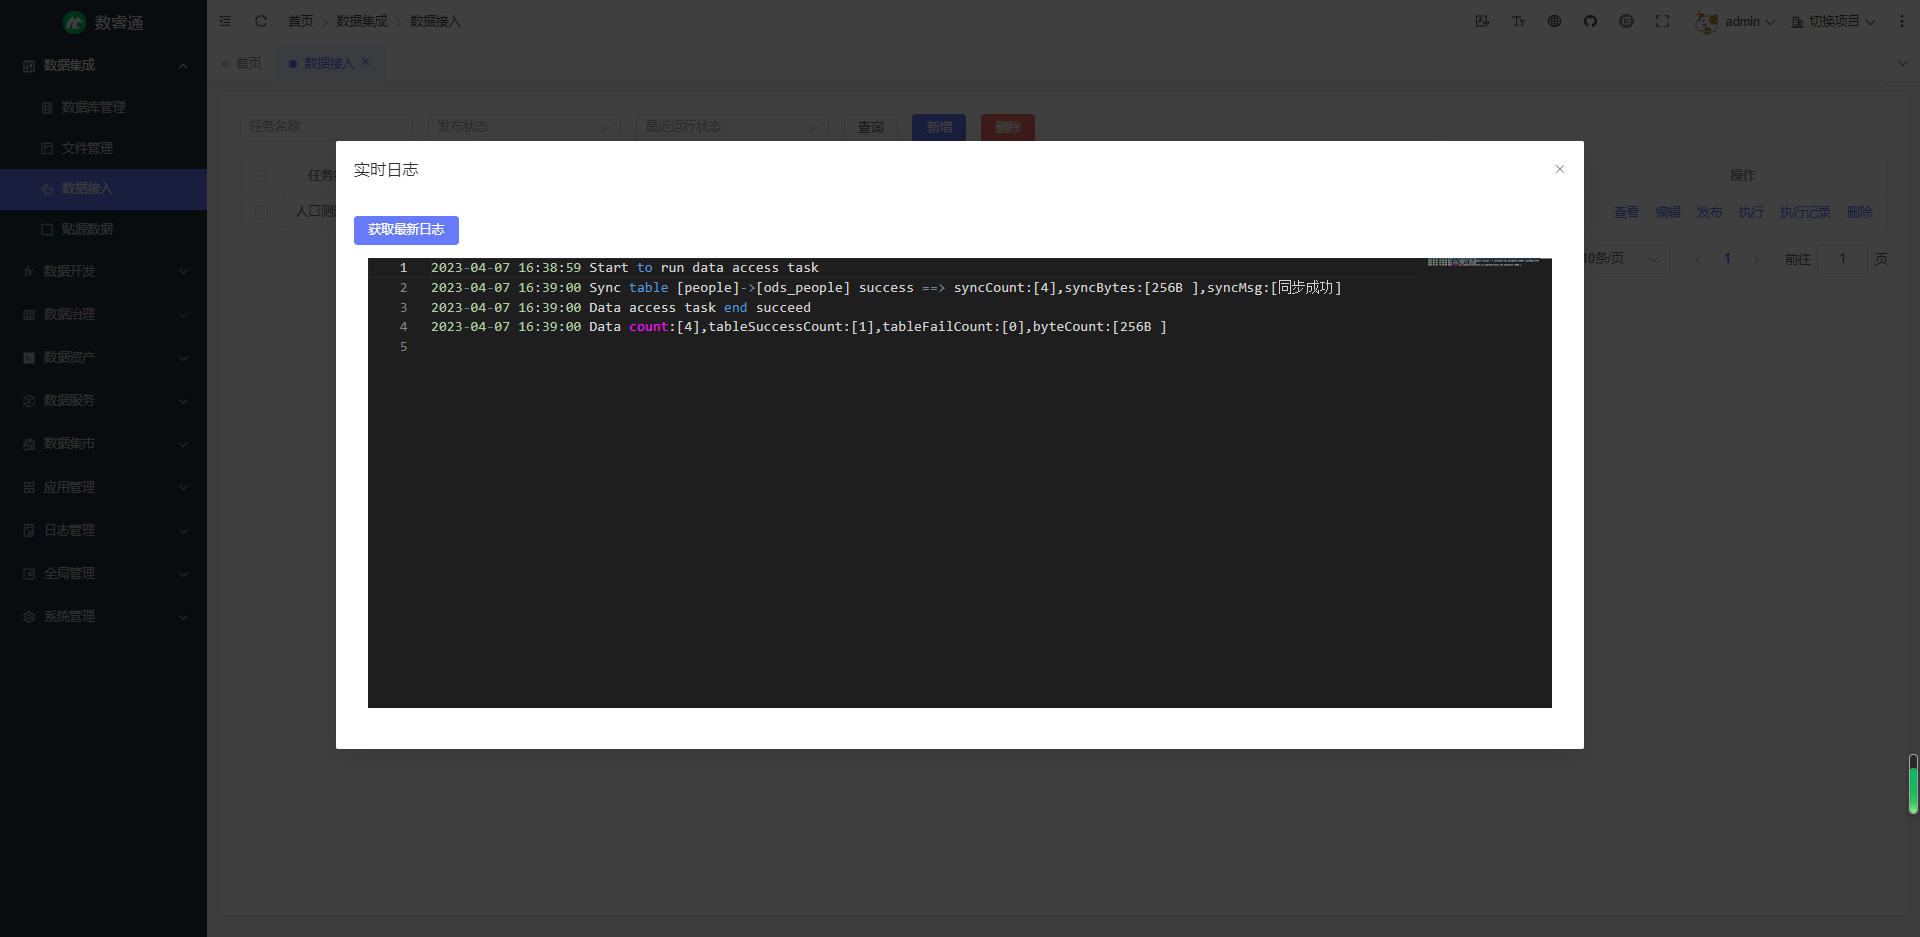This screenshot has height=937, width=1920.
Task: Click red 删除 button
Action: [1008, 127]
